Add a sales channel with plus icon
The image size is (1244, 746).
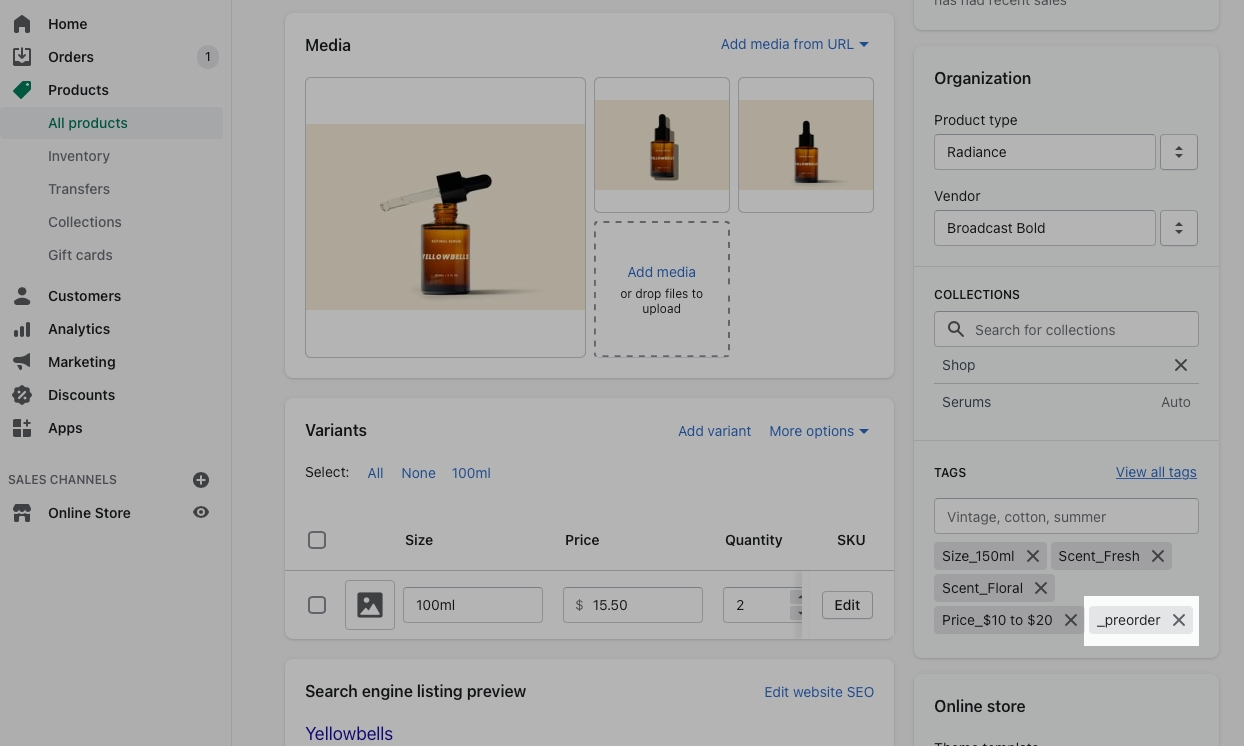(x=201, y=480)
